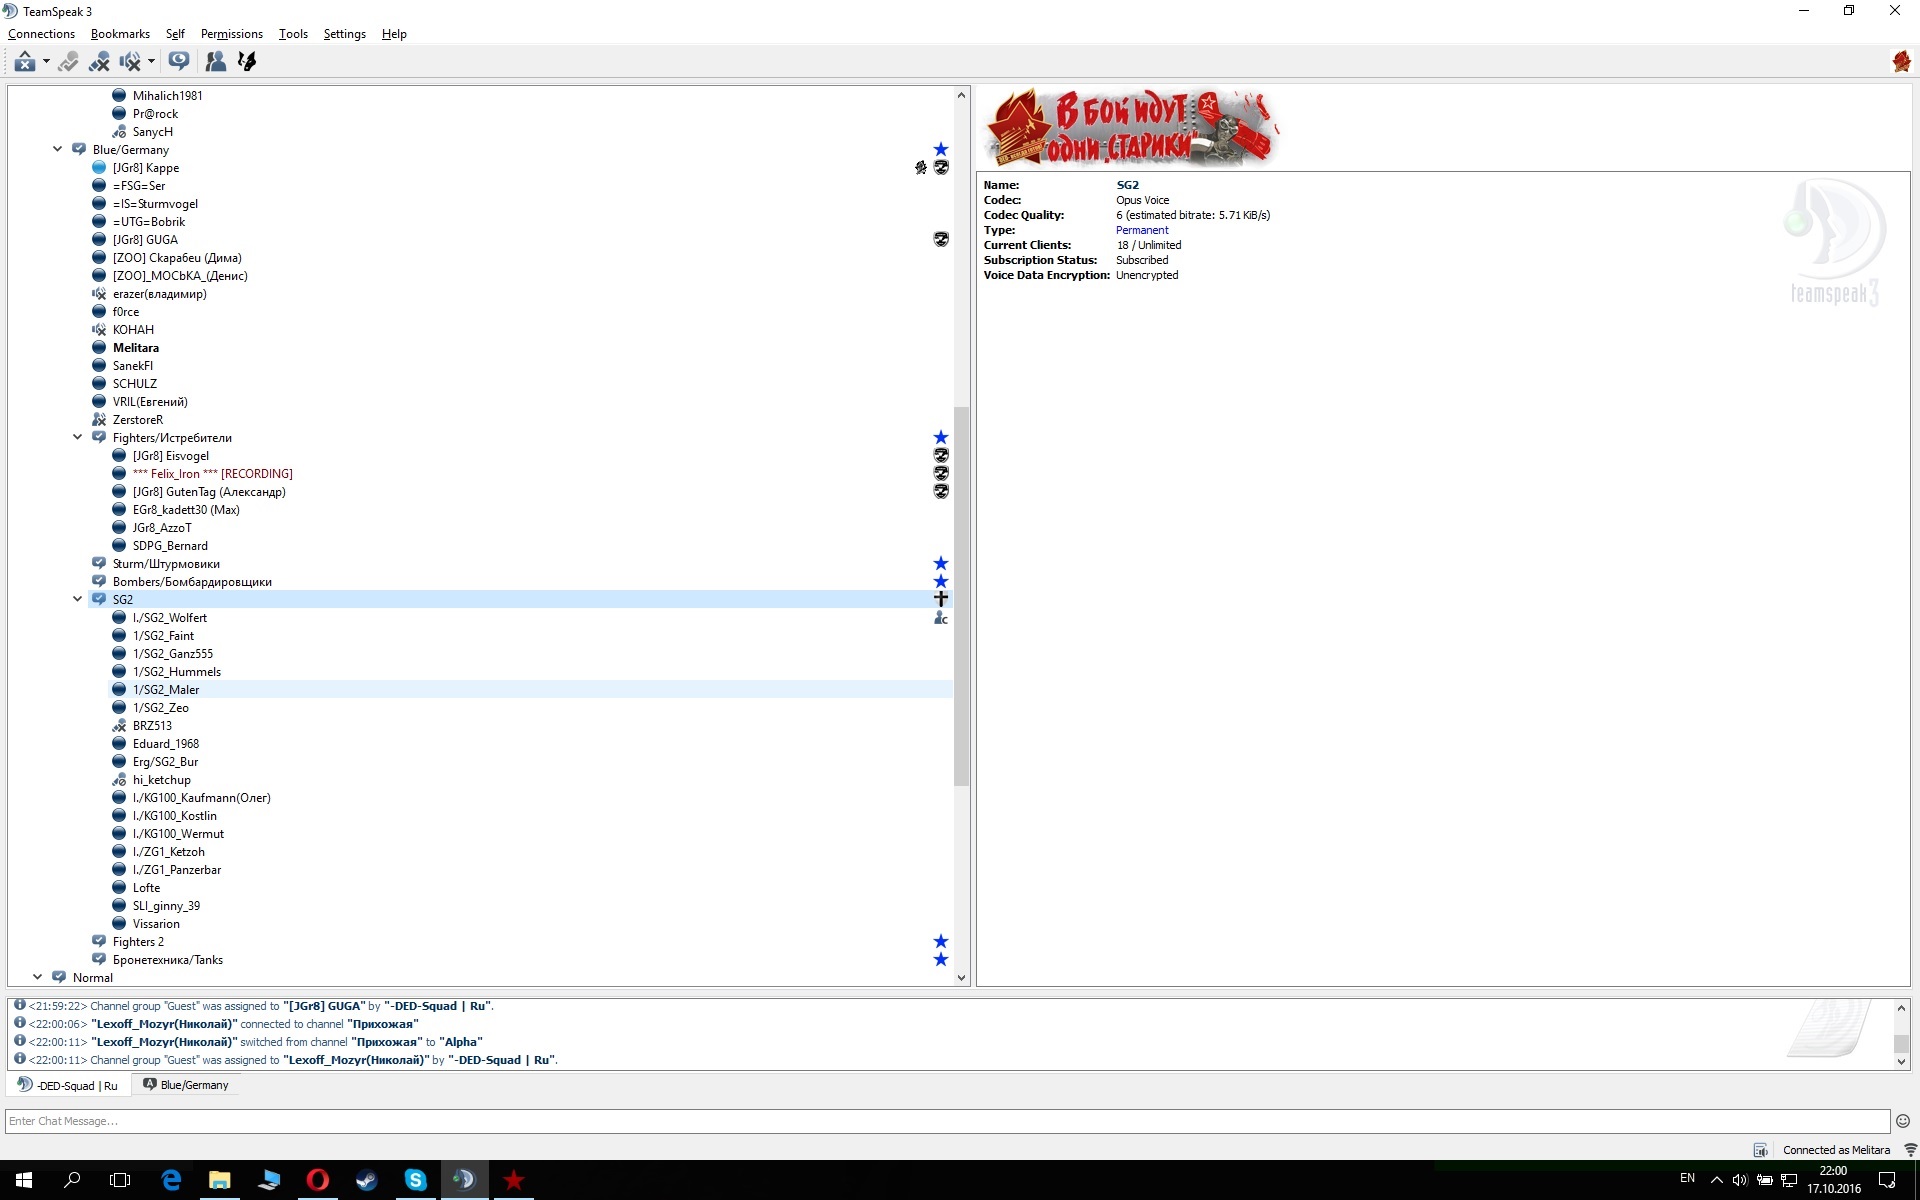Screen dimensions: 1920x1200
Task: Open away status dropdown arrow
Action: coord(46,62)
